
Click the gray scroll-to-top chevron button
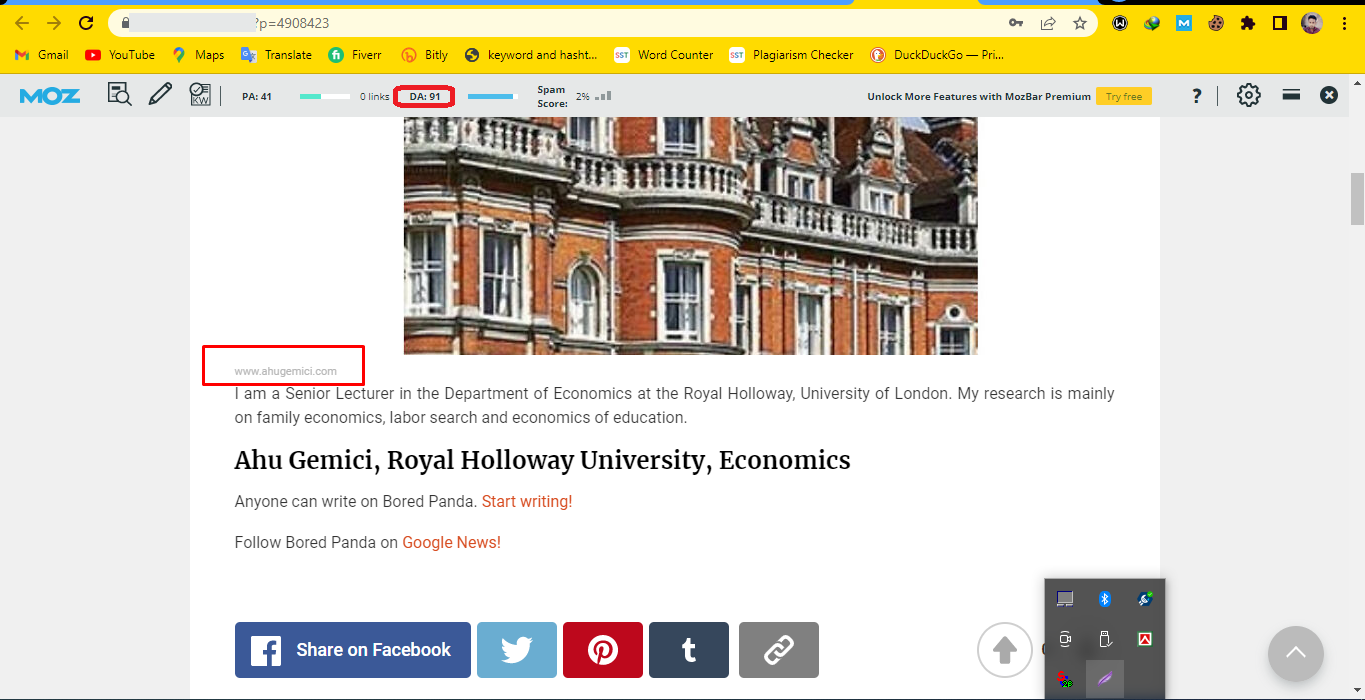(1295, 654)
